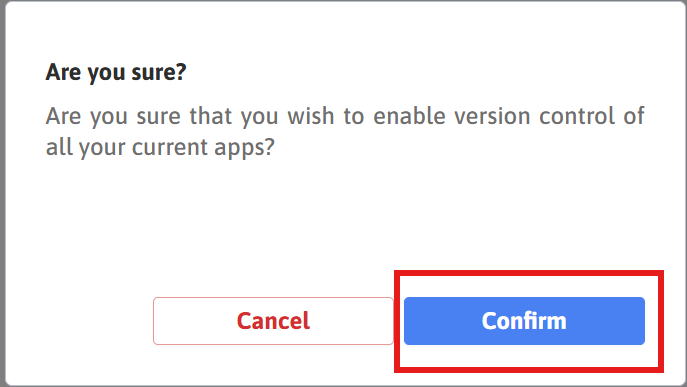Confirm enabling version control
This screenshot has width=687, height=387.
pos(524,321)
